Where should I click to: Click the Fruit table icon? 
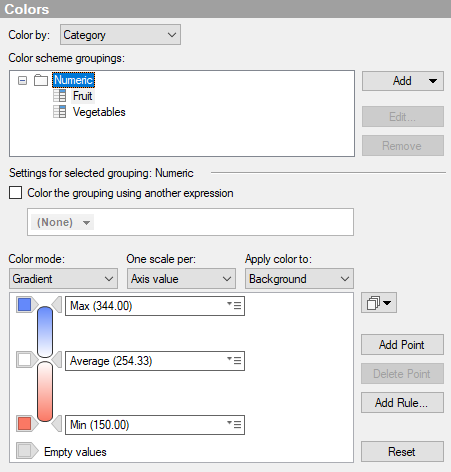pyautogui.click(x=60, y=96)
